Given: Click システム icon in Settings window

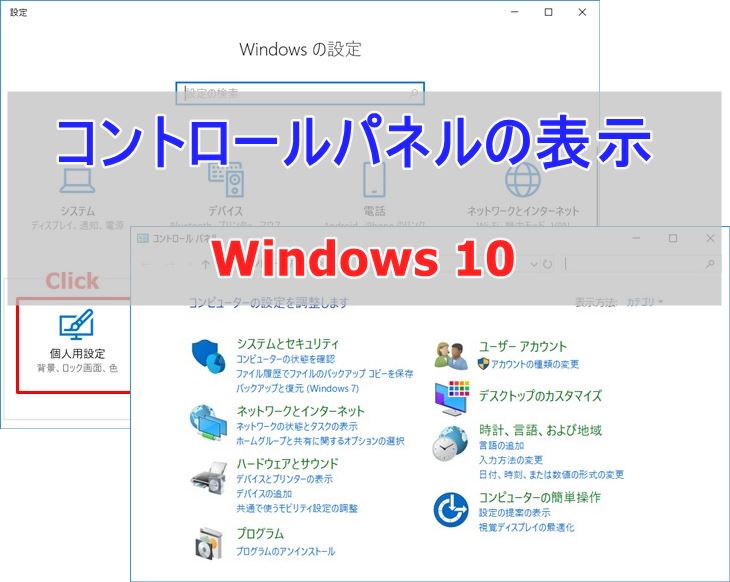Looking at the screenshot, I should tap(77, 180).
